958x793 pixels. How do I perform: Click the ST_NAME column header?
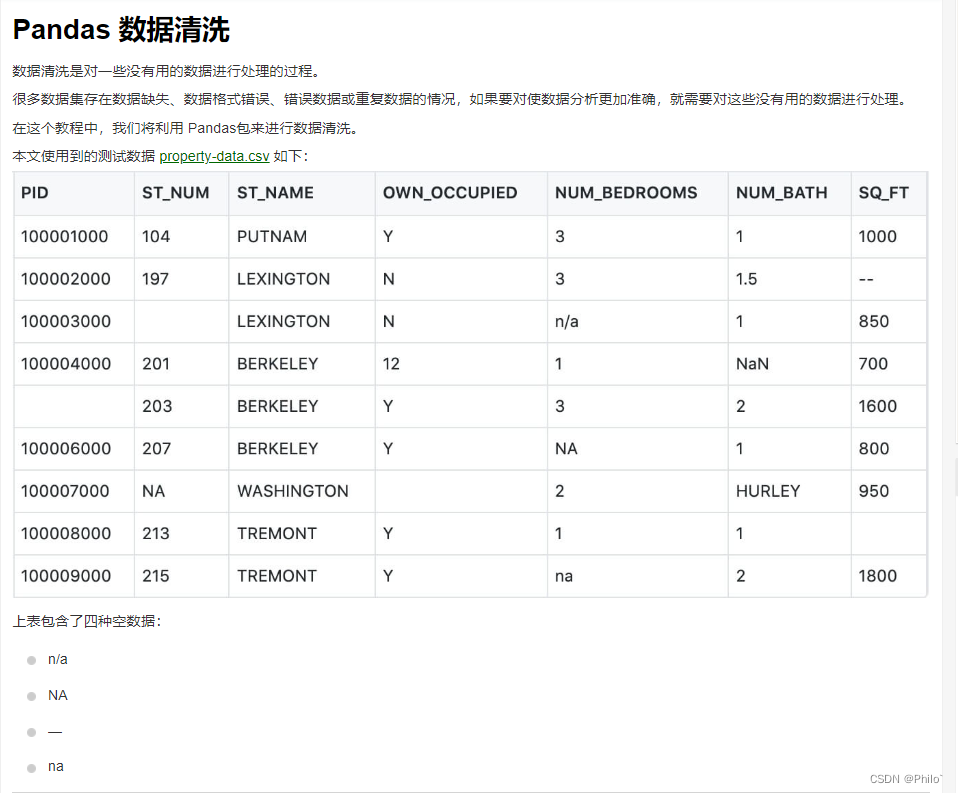coord(302,194)
